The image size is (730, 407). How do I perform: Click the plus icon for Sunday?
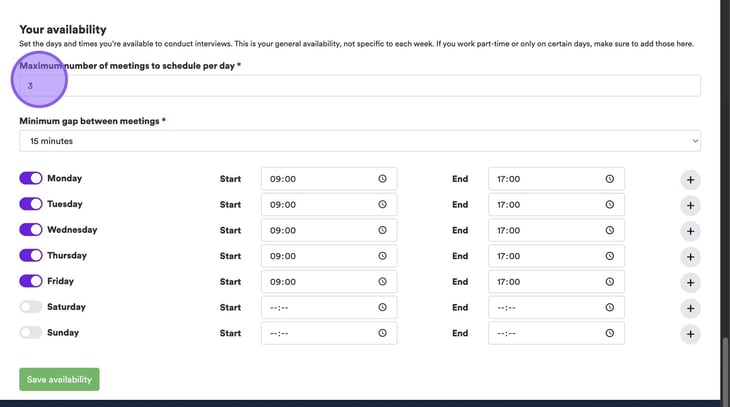tap(690, 334)
